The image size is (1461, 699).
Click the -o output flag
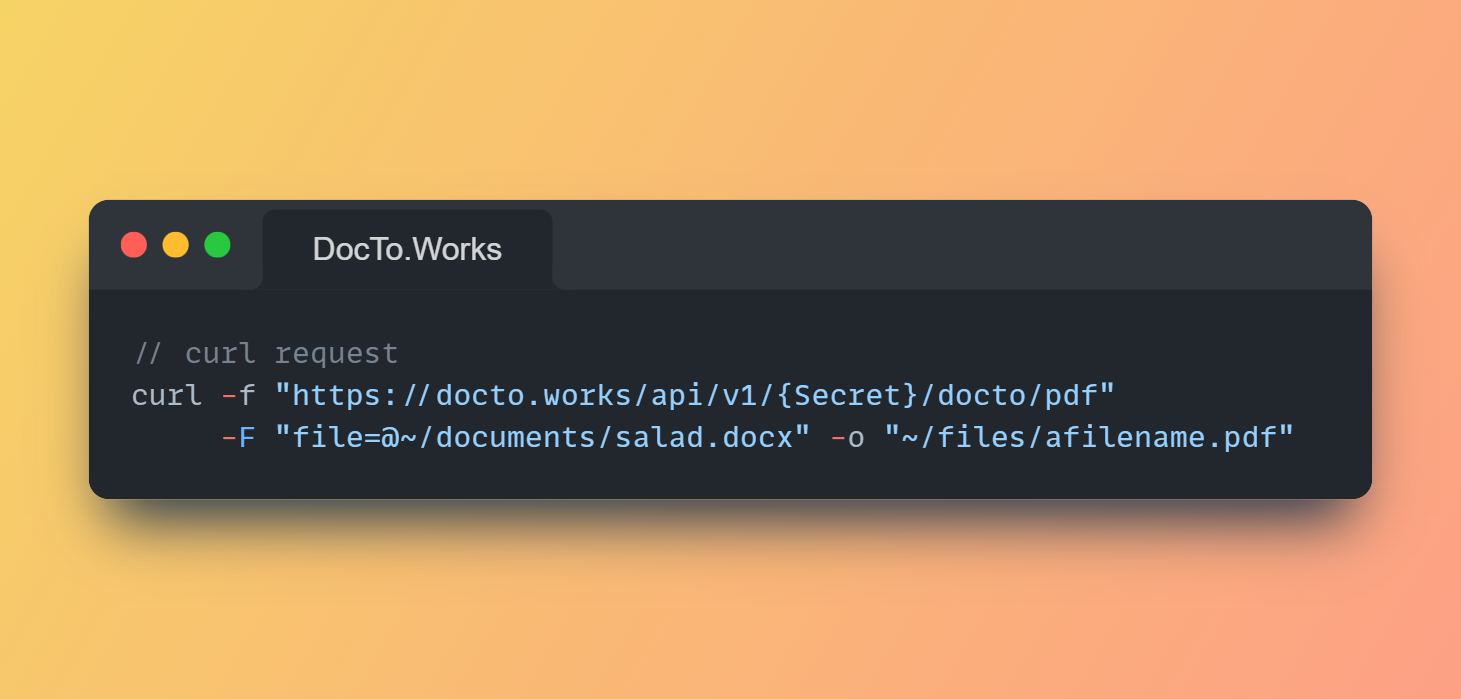click(848, 437)
